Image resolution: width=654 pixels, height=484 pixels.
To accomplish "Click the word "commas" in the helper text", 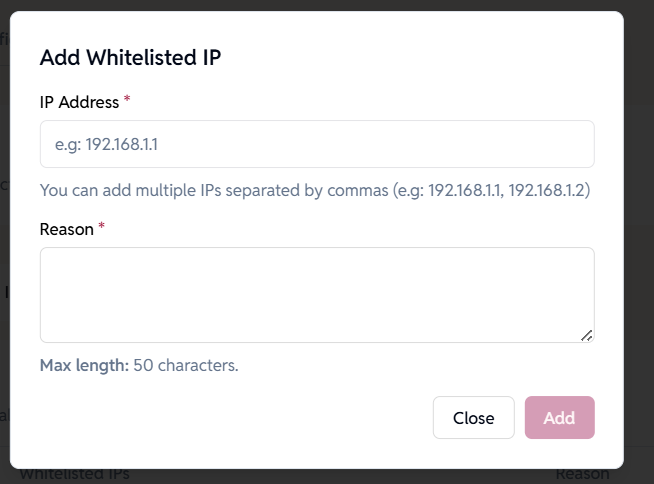I will coord(356,190).
